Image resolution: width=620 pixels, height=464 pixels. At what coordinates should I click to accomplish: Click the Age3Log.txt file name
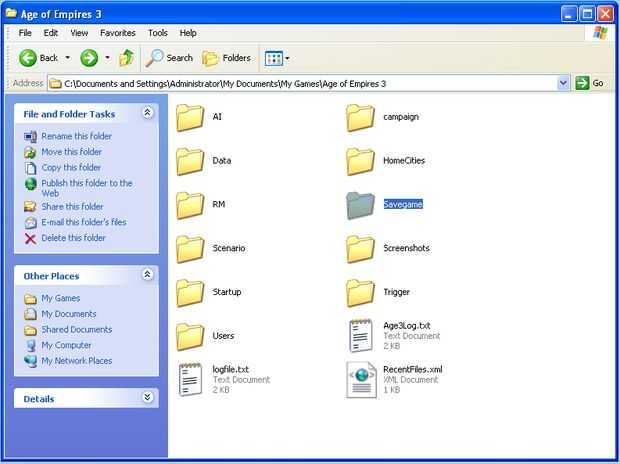click(x=406, y=326)
